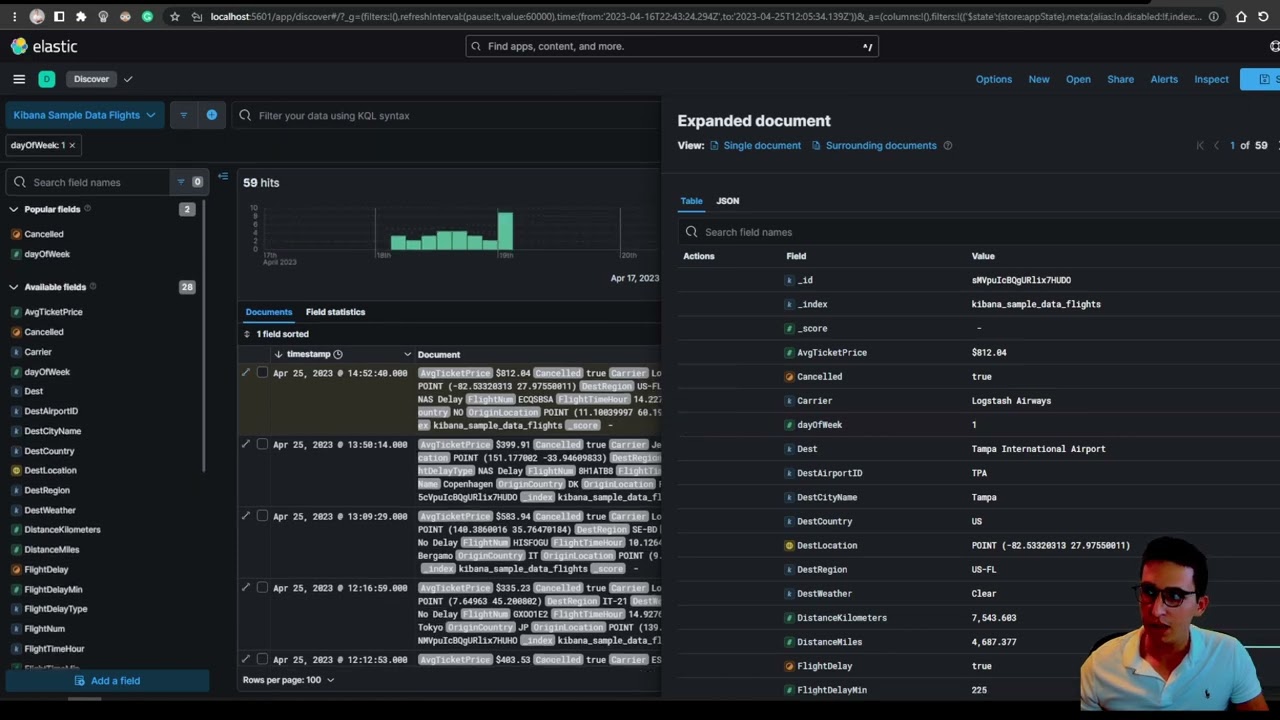1280x720 pixels.
Task: Click the tallest histogram bar near 19th
Action: click(505, 231)
